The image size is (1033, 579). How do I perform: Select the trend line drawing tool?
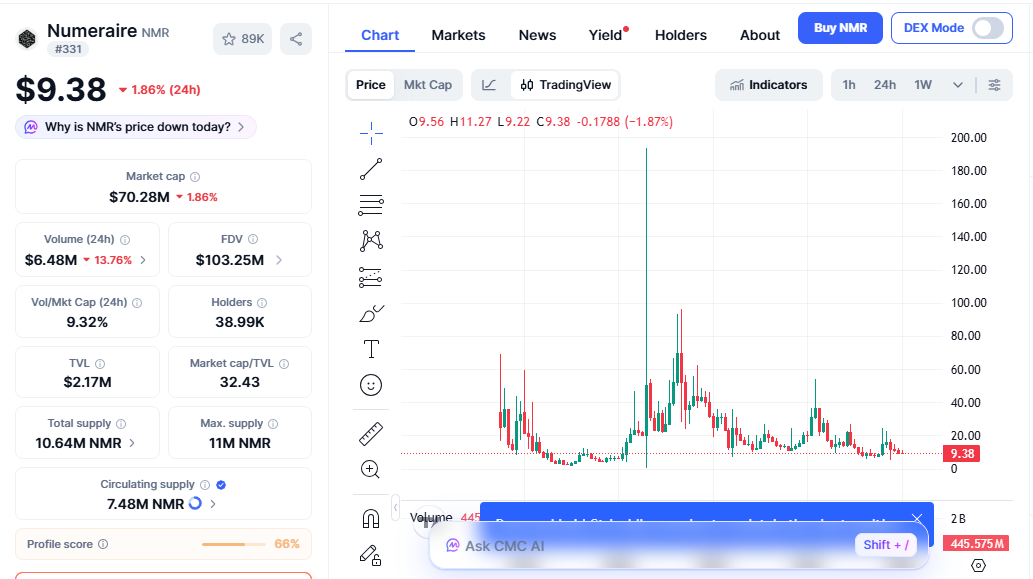371,169
